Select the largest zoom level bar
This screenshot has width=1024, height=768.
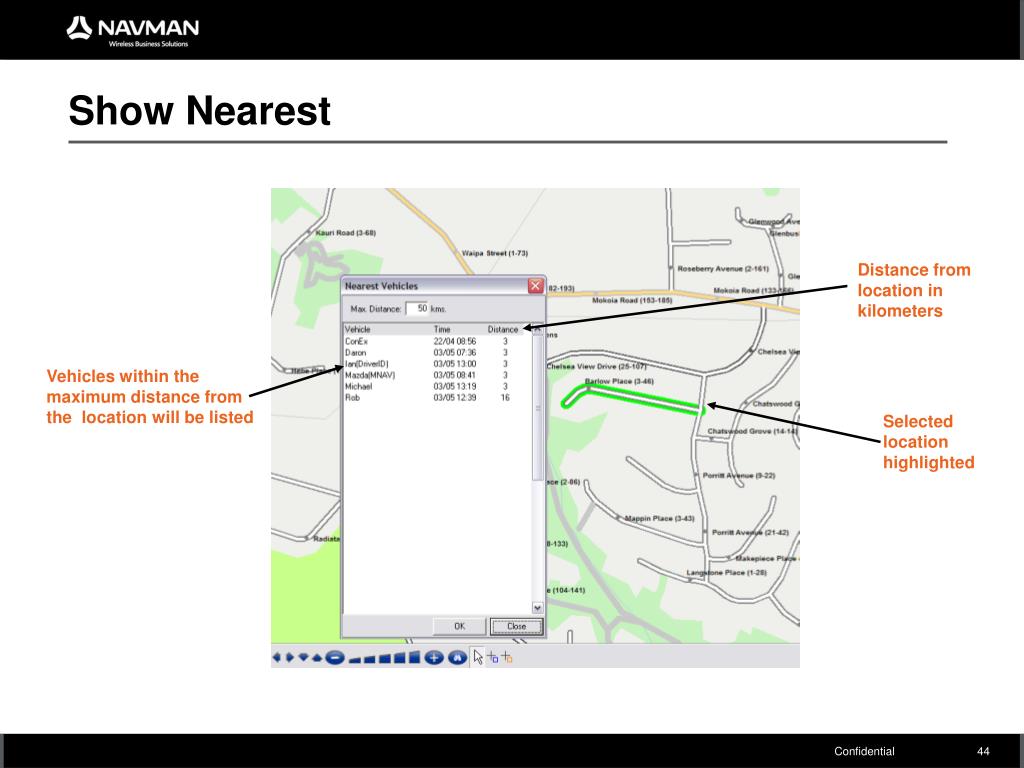[x=414, y=656]
